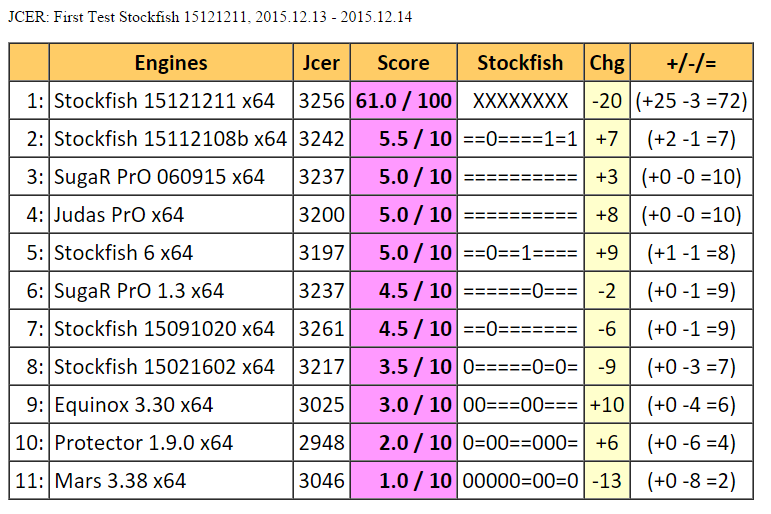Click record (+1 -1 =8)
This screenshot has width=771, height=514.
click(691, 253)
